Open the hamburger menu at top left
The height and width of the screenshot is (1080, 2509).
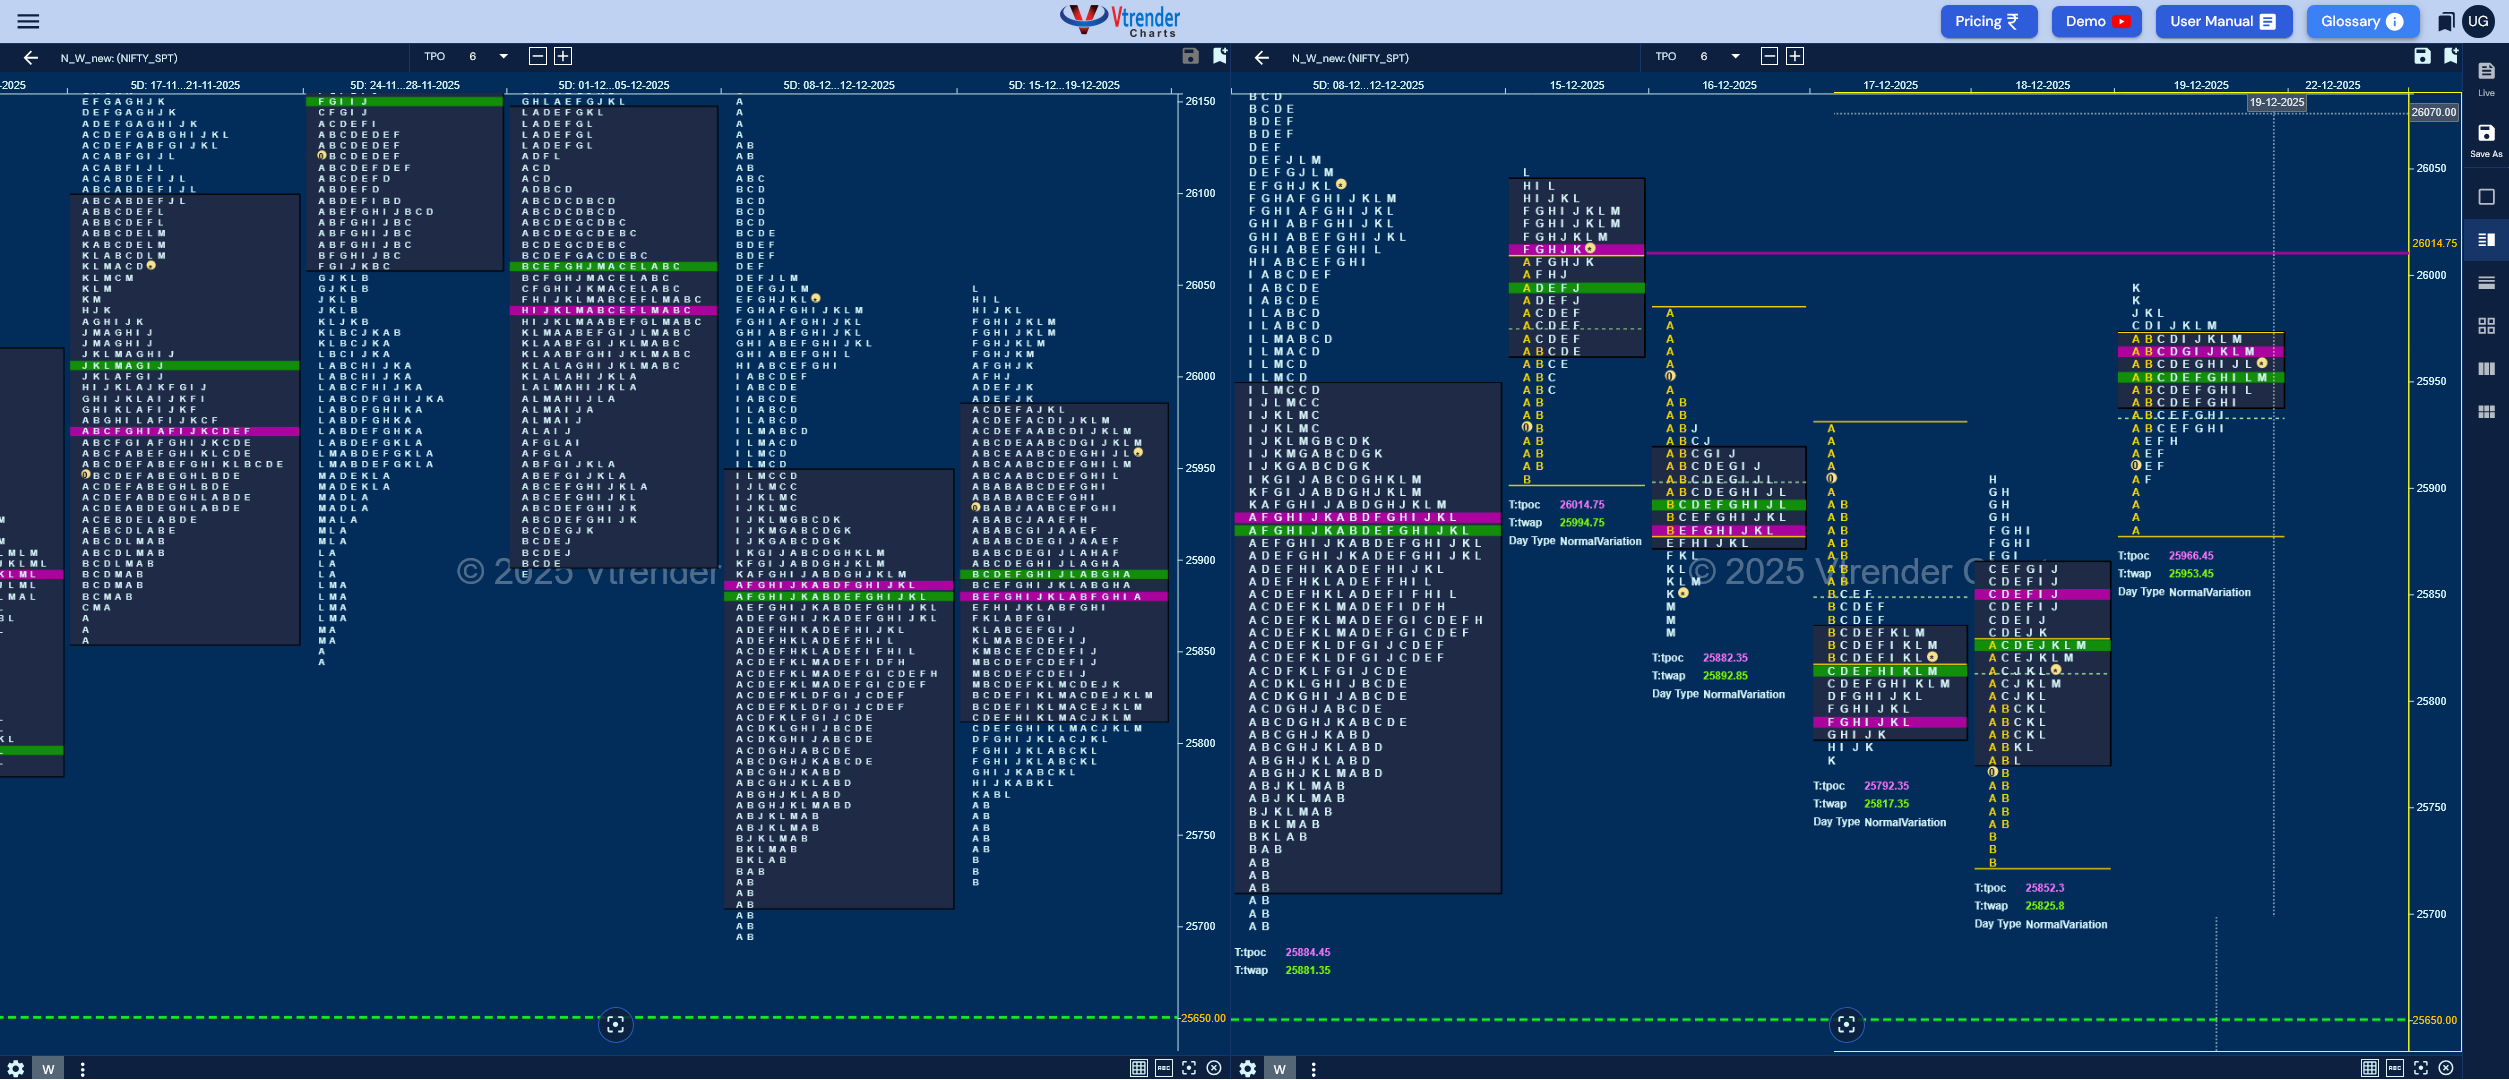click(x=28, y=22)
